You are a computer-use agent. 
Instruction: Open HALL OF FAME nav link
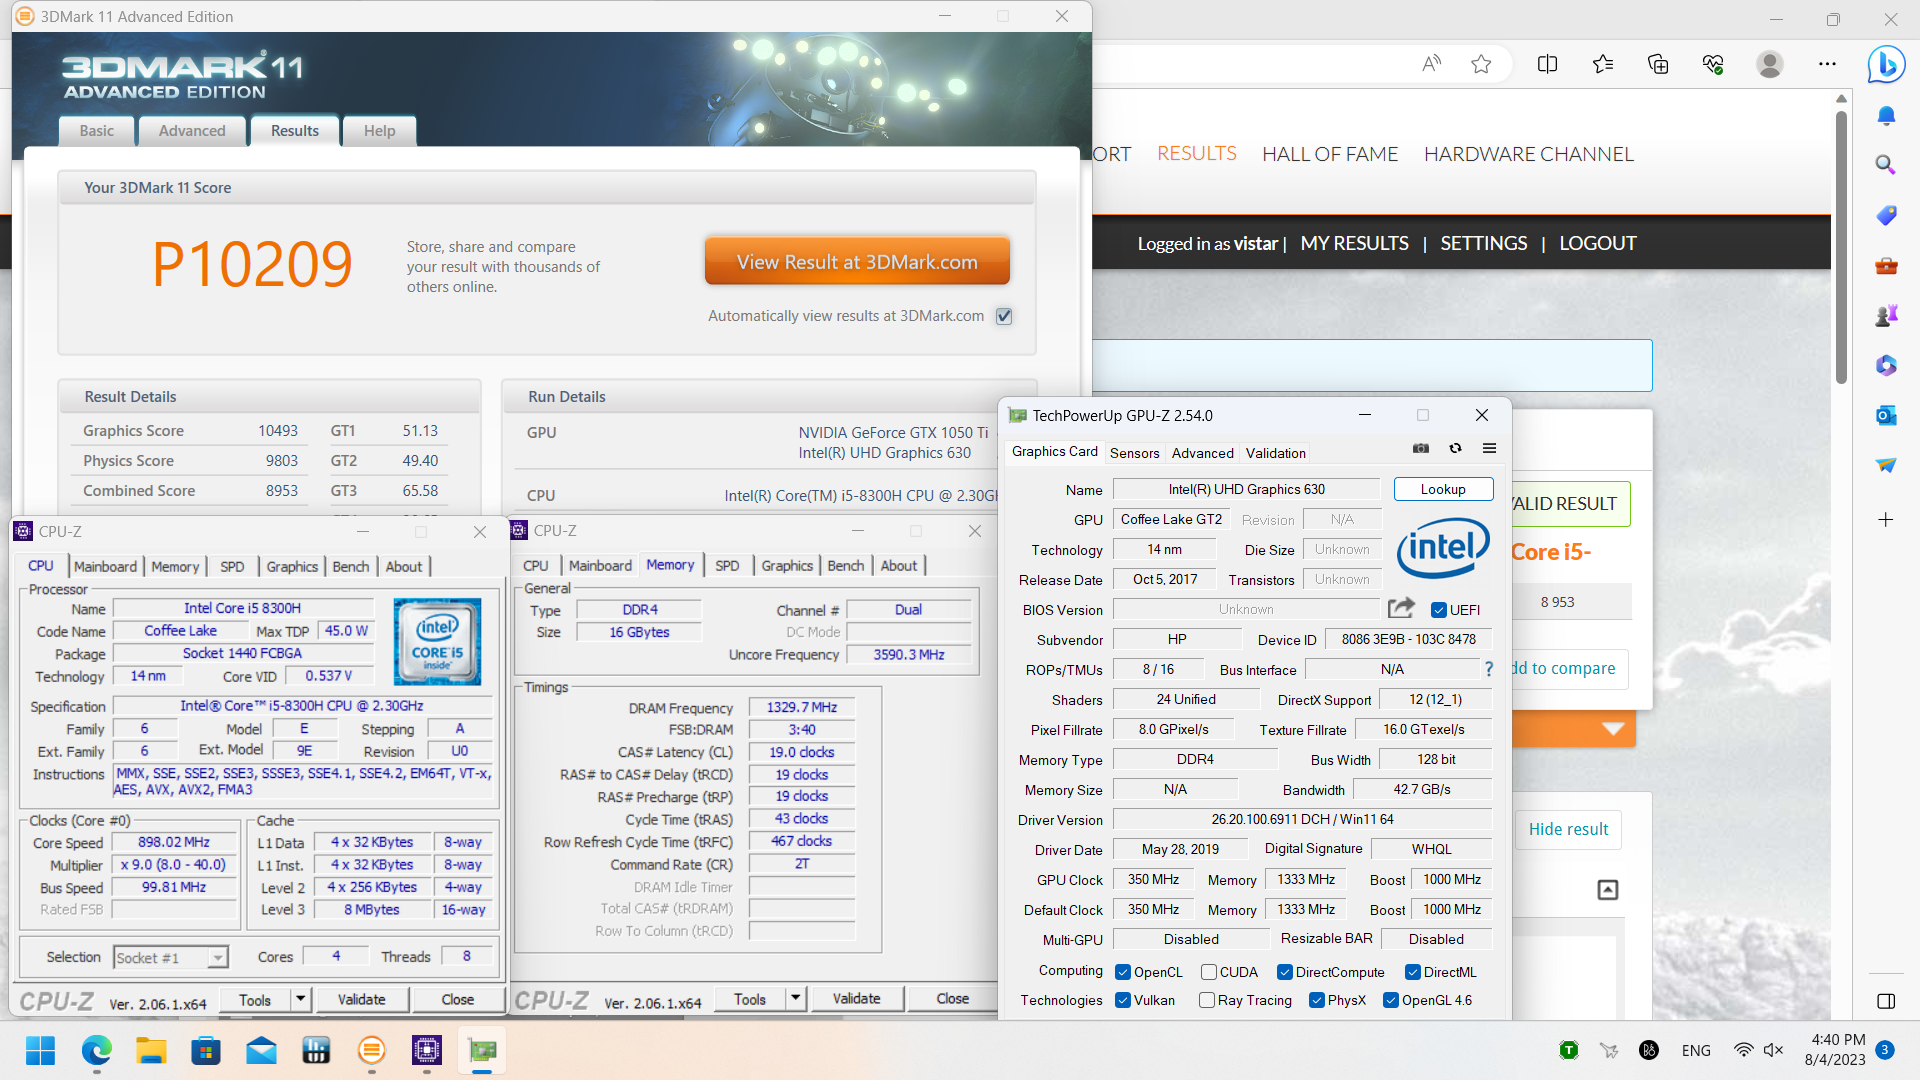1330,154
